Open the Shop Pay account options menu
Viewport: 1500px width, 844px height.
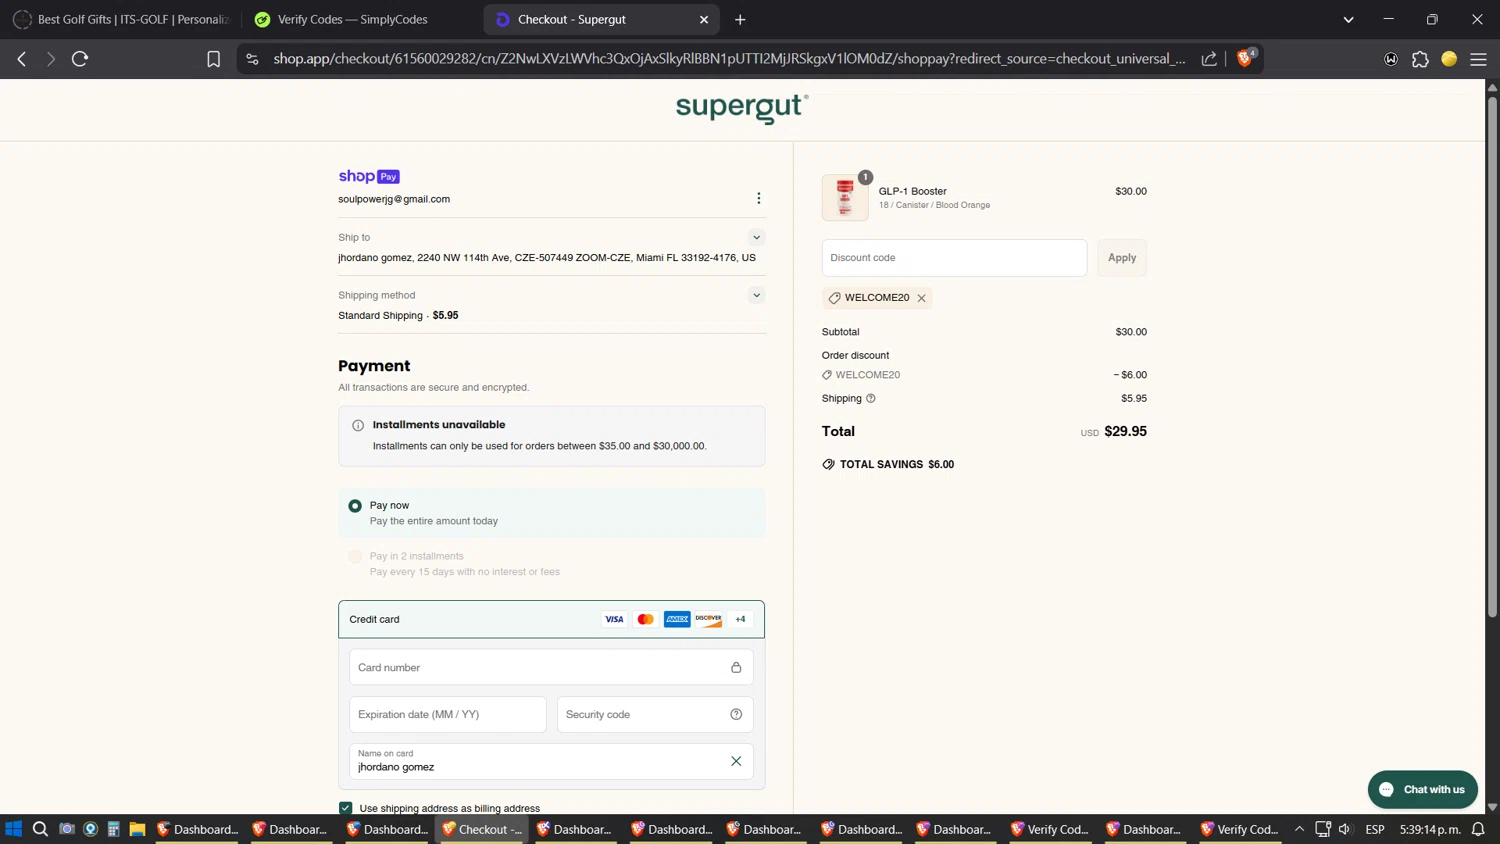pos(759,198)
